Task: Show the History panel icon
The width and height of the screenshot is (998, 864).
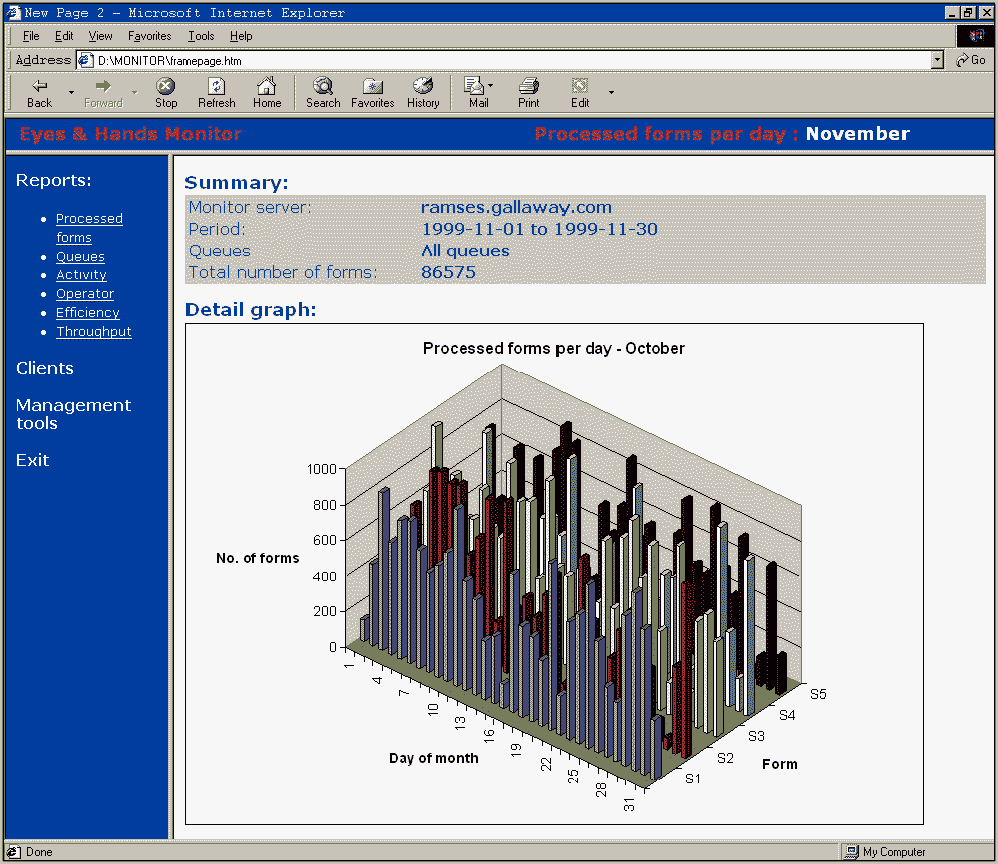Action: [423, 87]
